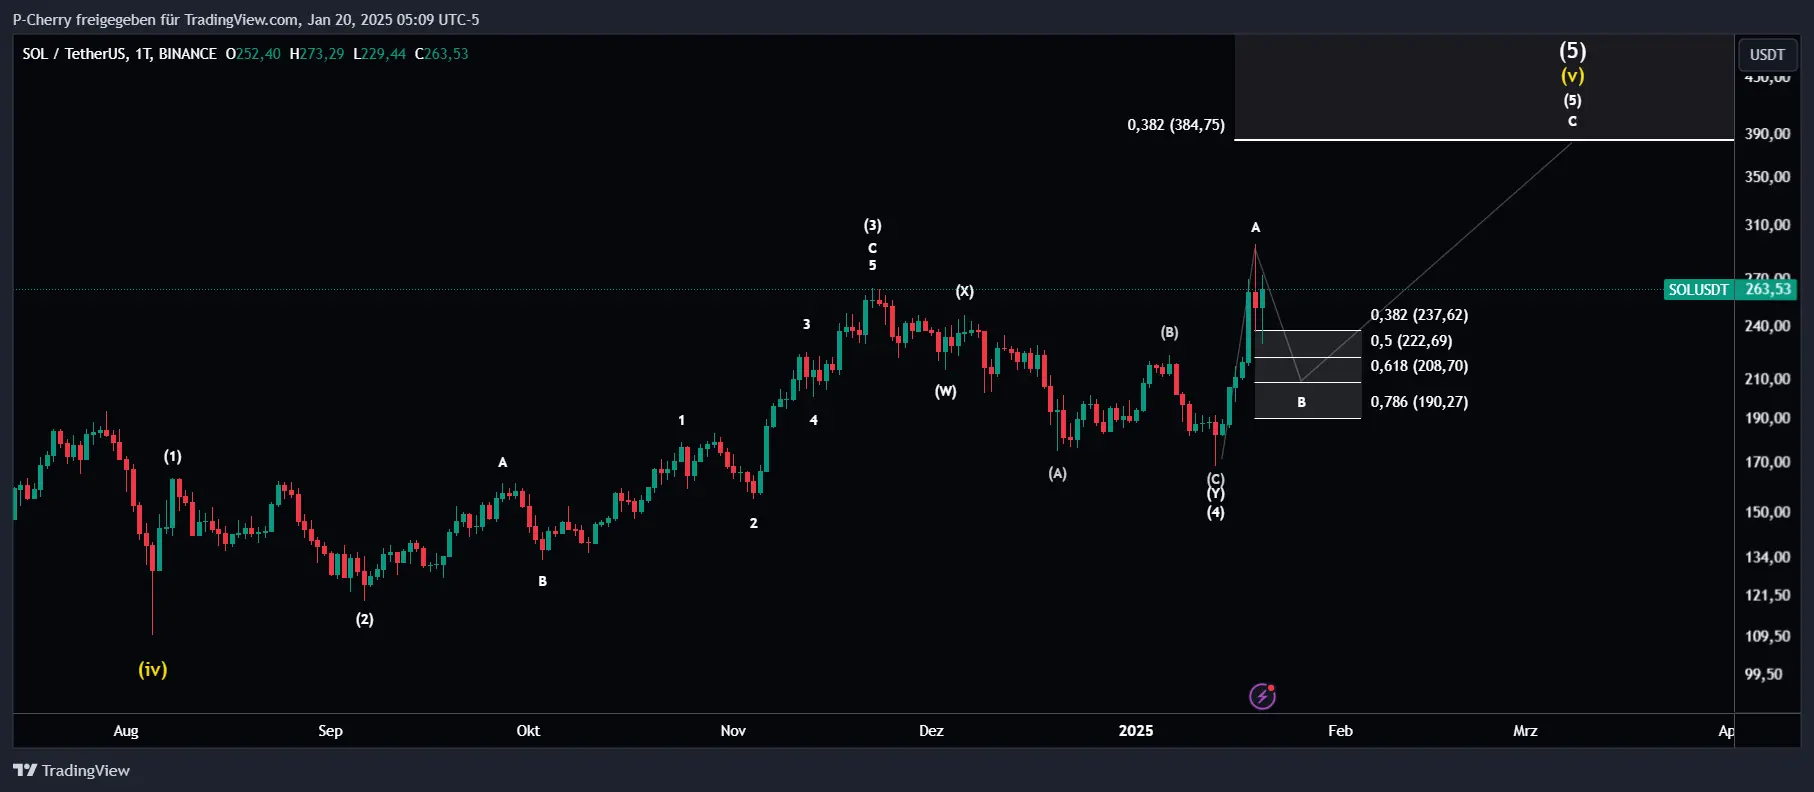Click 310,00 on the price axis
1814x792 pixels.
point(1768,225)
